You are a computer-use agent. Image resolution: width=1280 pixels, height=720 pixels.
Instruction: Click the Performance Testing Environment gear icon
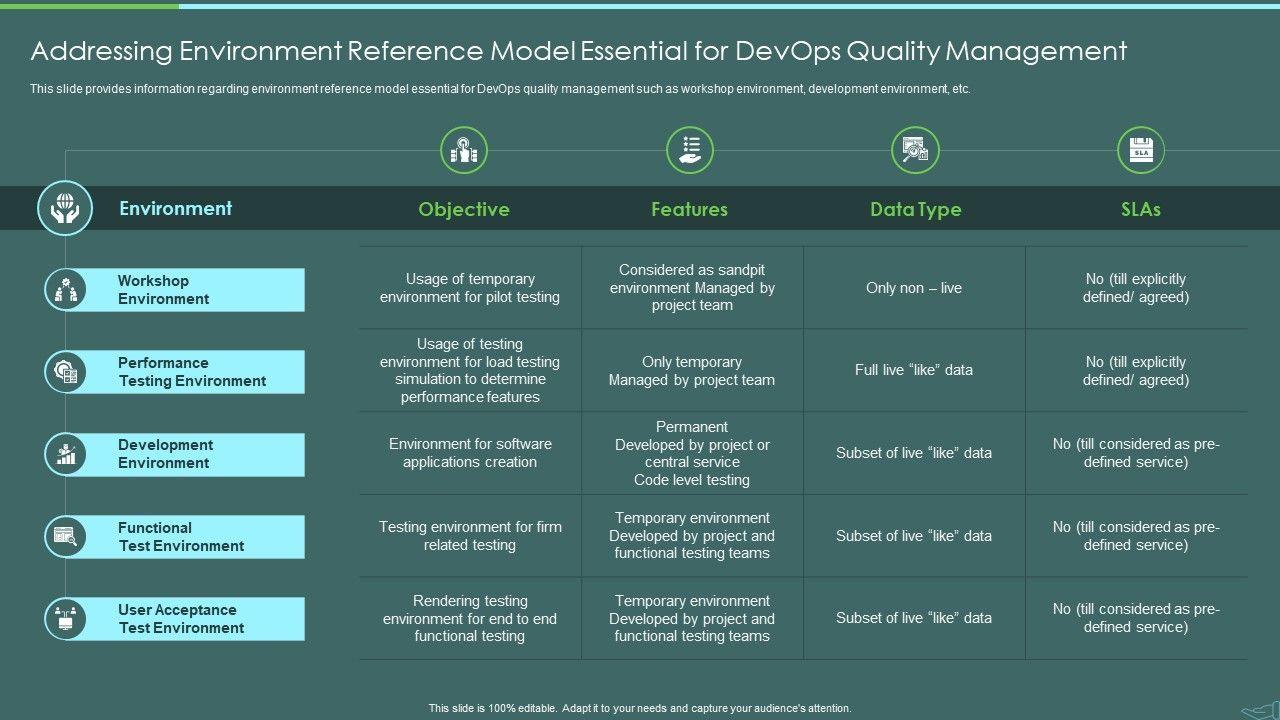point(66,372)
